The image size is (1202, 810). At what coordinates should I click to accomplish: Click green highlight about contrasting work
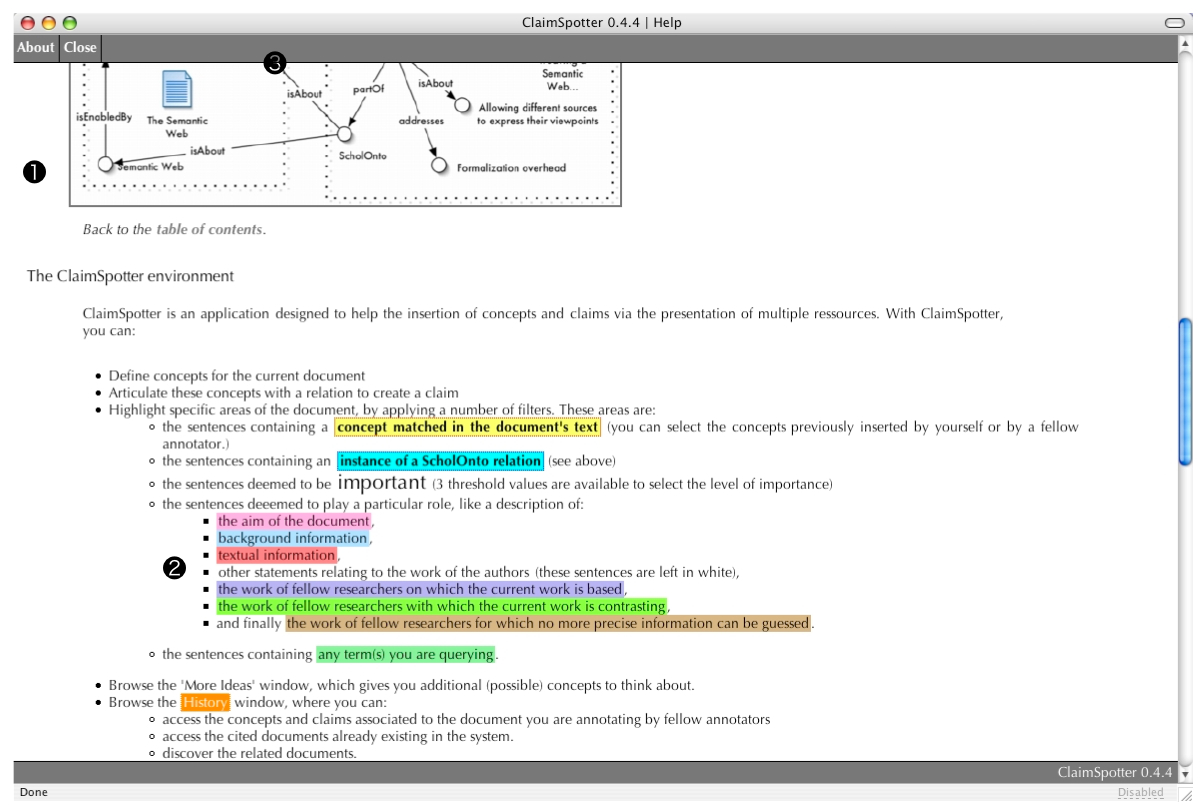point(442,606)
